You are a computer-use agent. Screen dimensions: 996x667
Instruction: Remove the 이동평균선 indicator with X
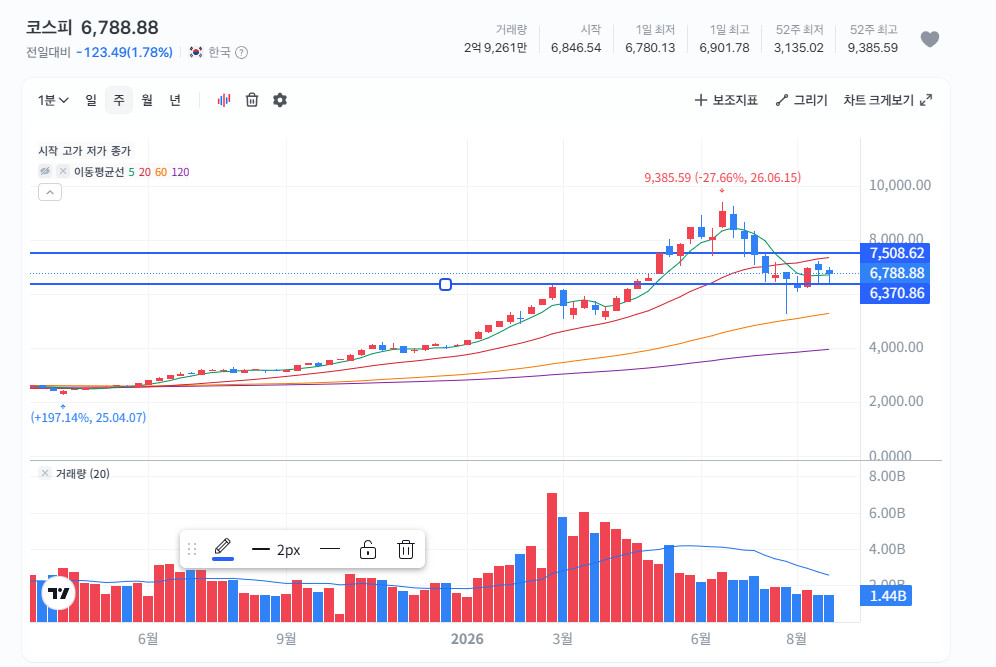[x=63, y=172]
